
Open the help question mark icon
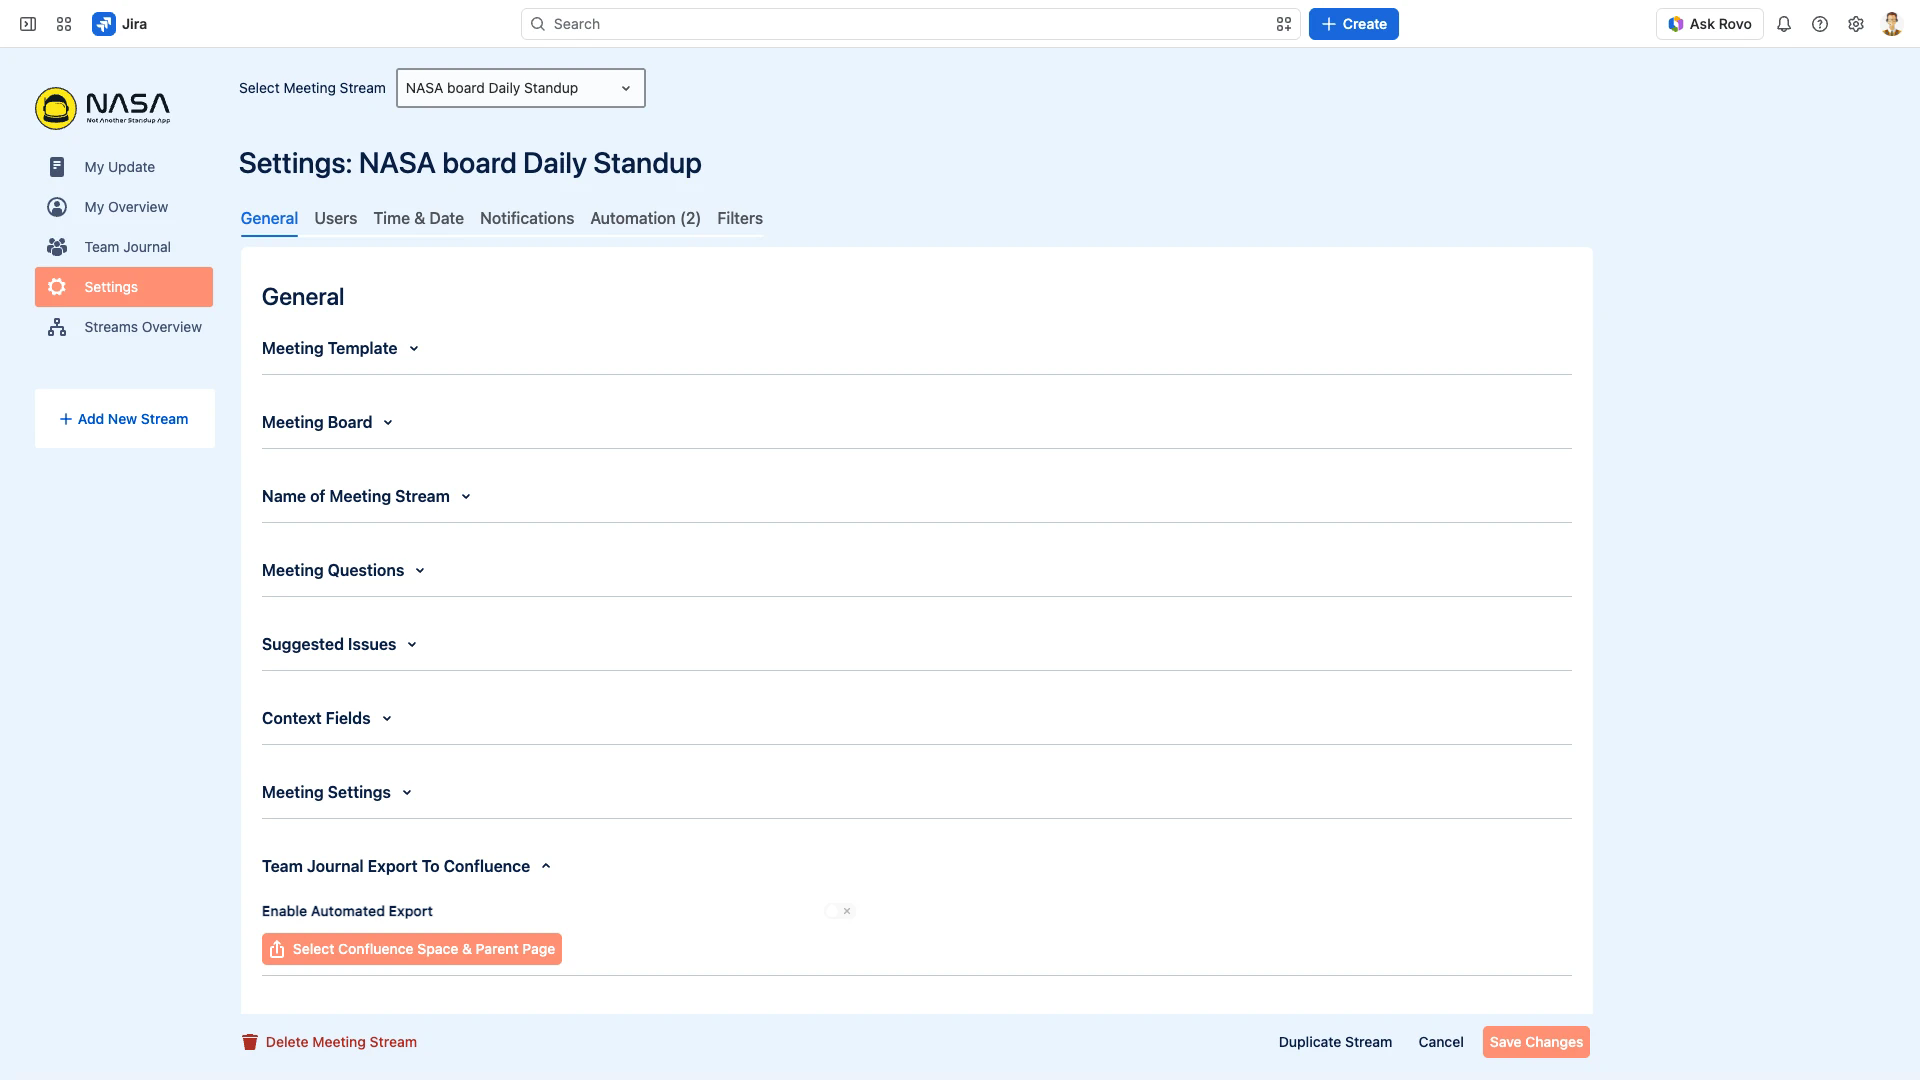point(1820,24)
